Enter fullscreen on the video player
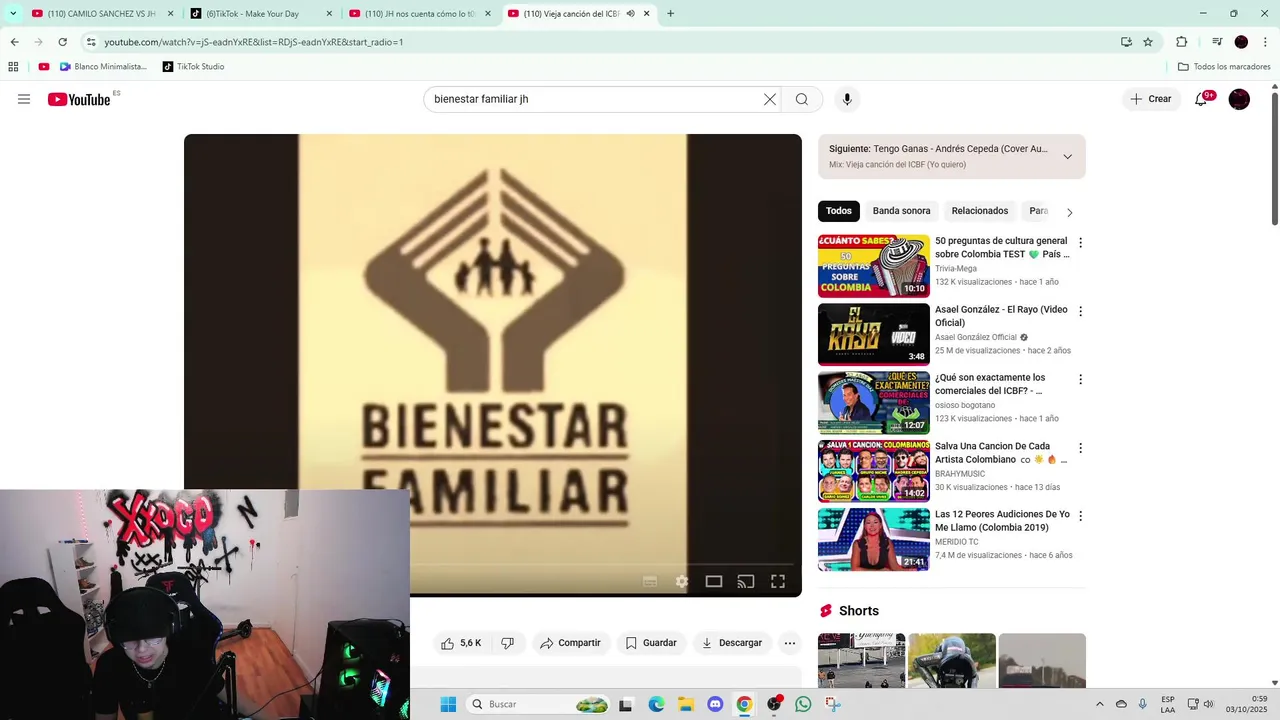The height and width of the screenshot is (720, 1280). 778,581
